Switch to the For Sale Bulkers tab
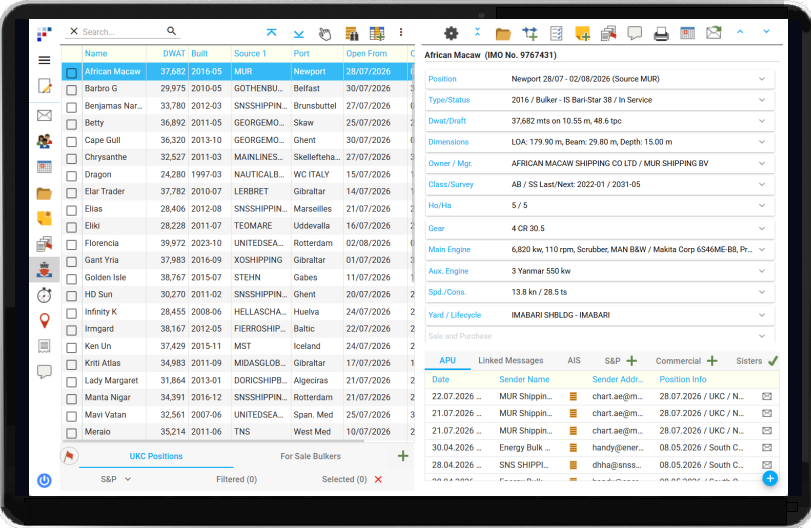This screenshot has height=528, width=811. 310,456
